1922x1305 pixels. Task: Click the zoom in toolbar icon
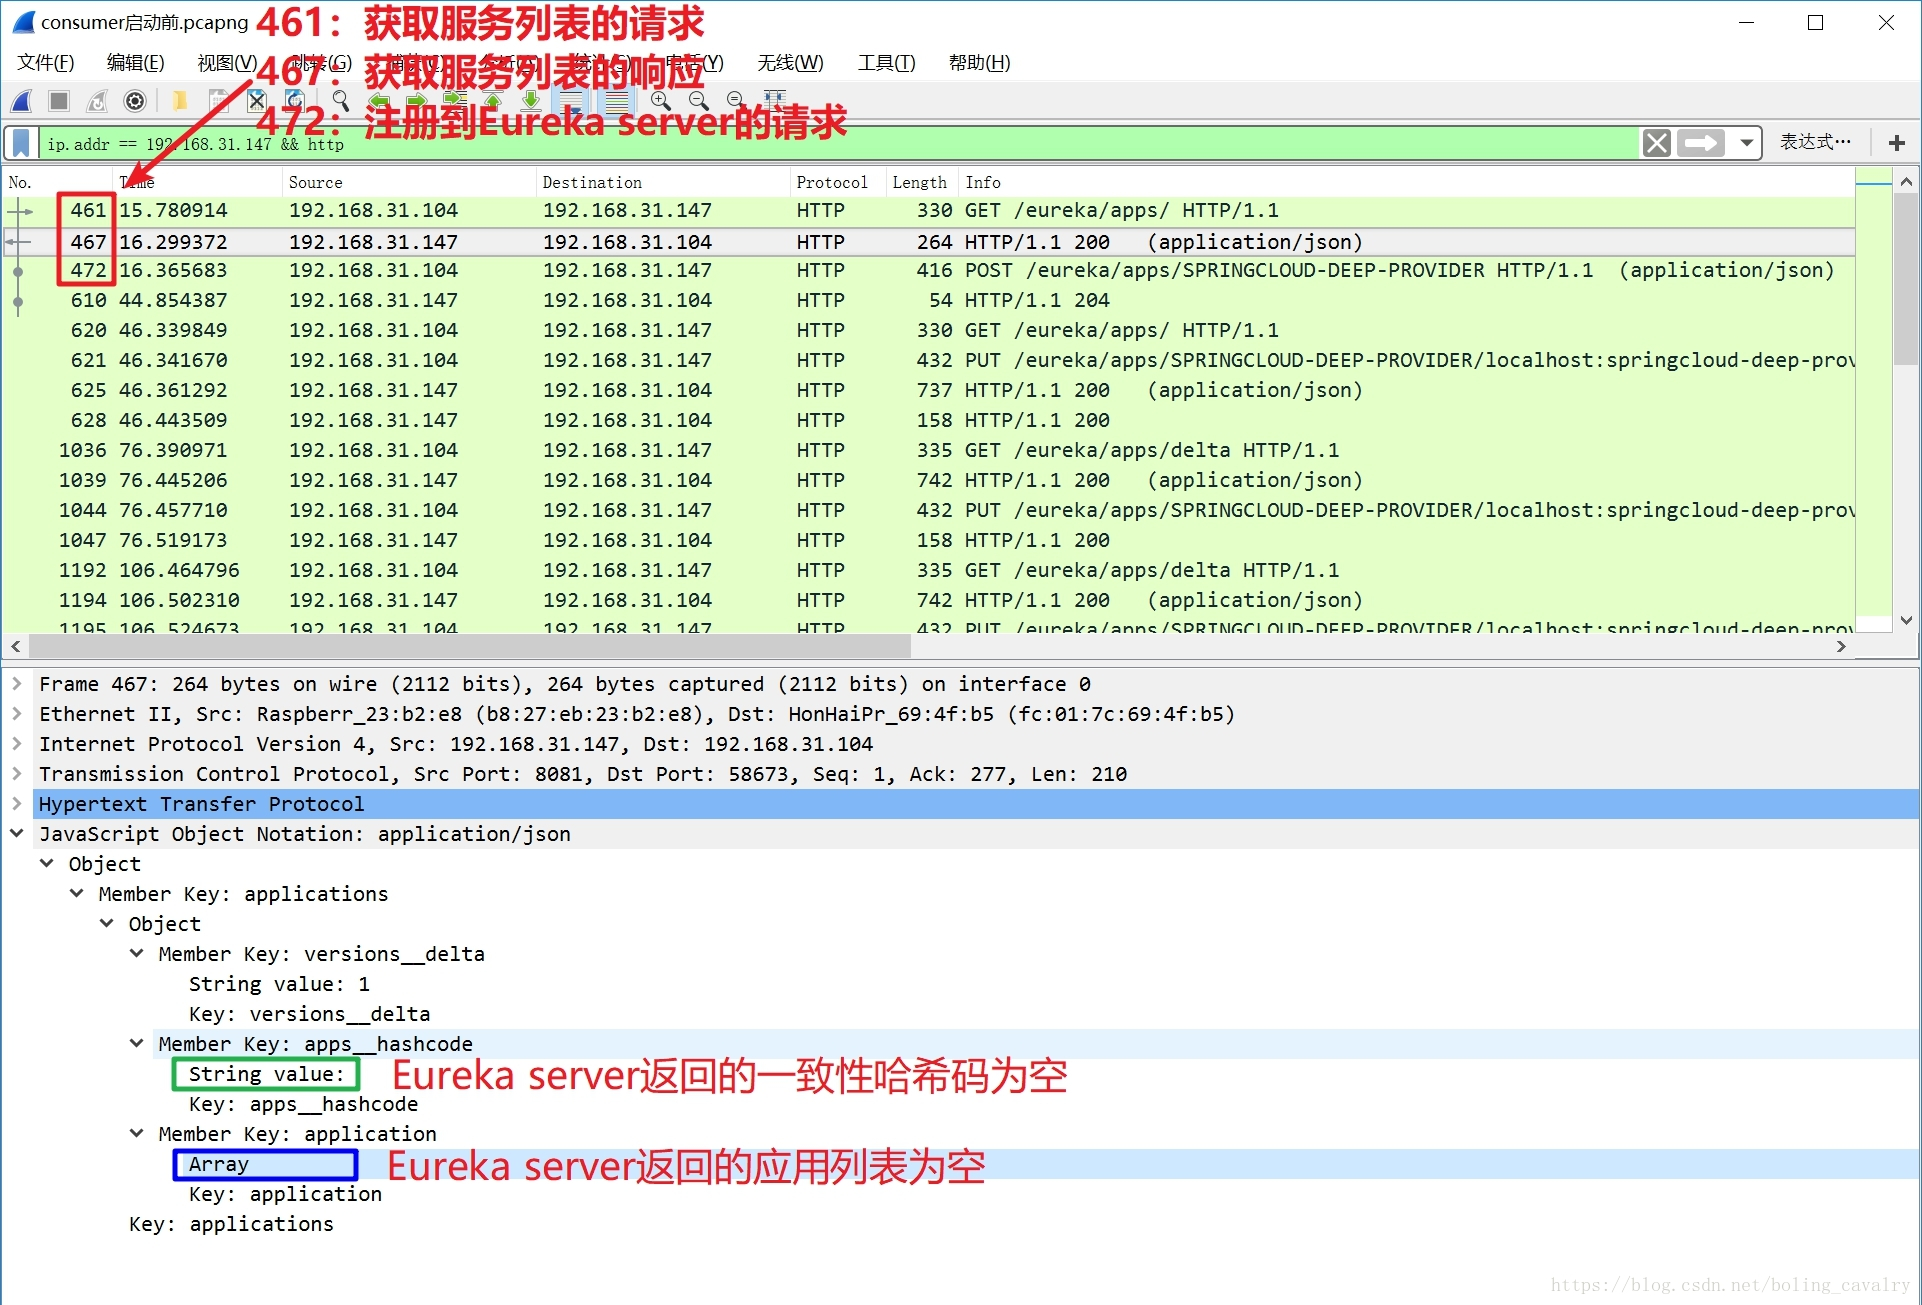660,101
